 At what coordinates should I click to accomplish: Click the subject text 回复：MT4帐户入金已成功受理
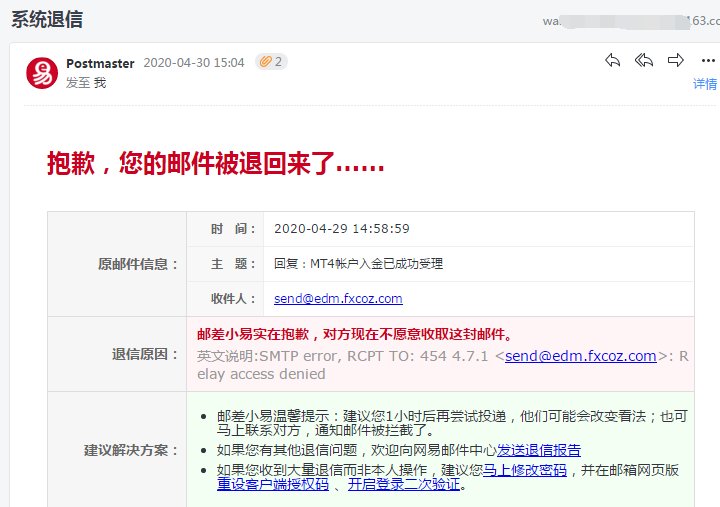pyautogui.click(x=358, y=264)
